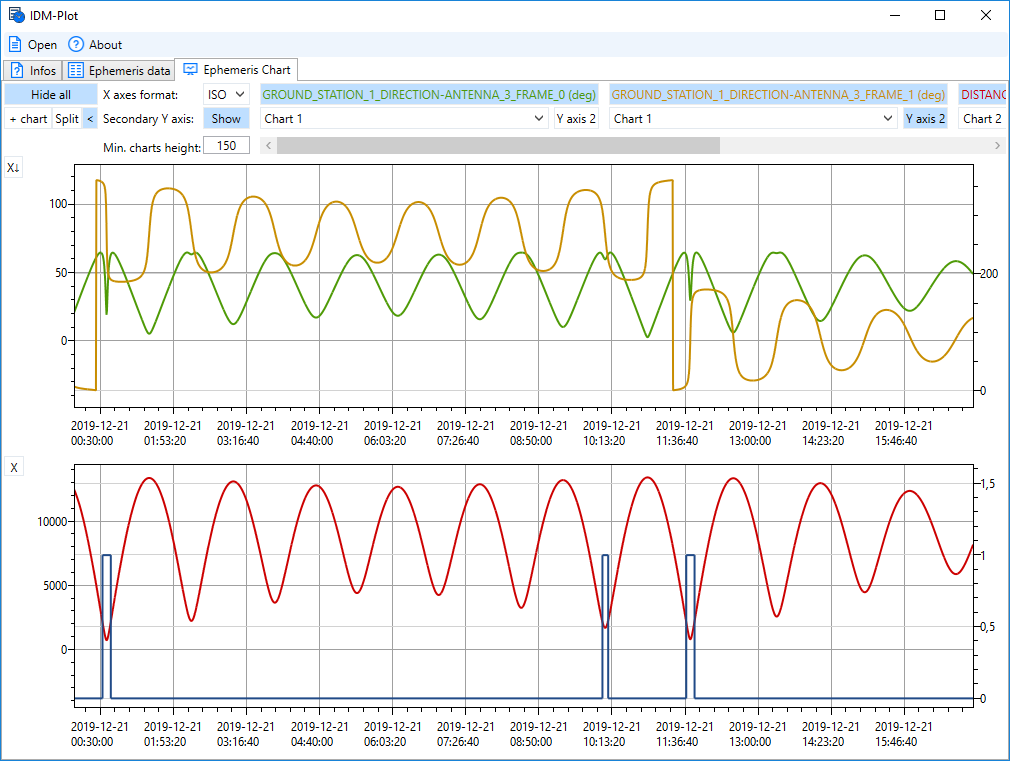Enable Y axis 2 for FRAME_0 series
Viewport: 1010px width, 761px height.
pos(577,119)
